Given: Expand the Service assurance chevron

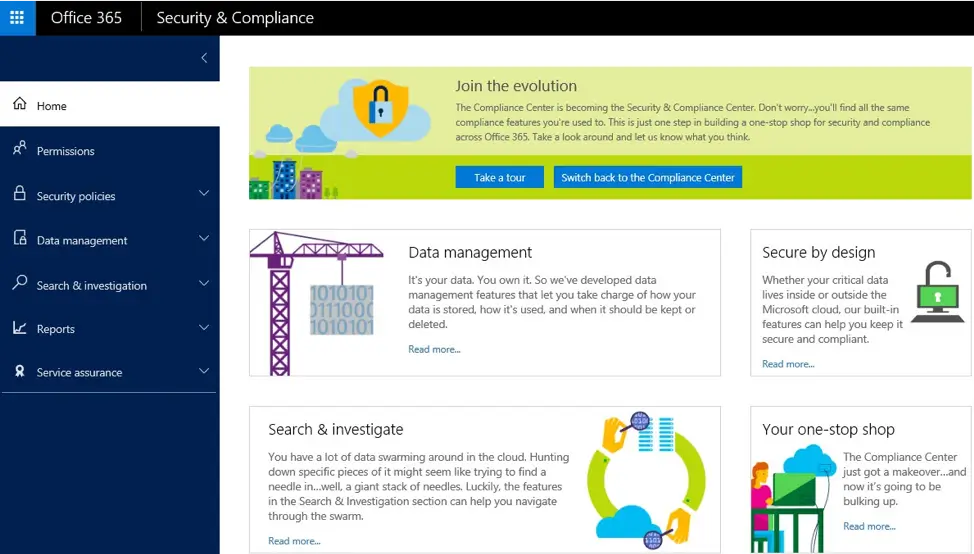Looking at the screenshot, I should [204, 372].
